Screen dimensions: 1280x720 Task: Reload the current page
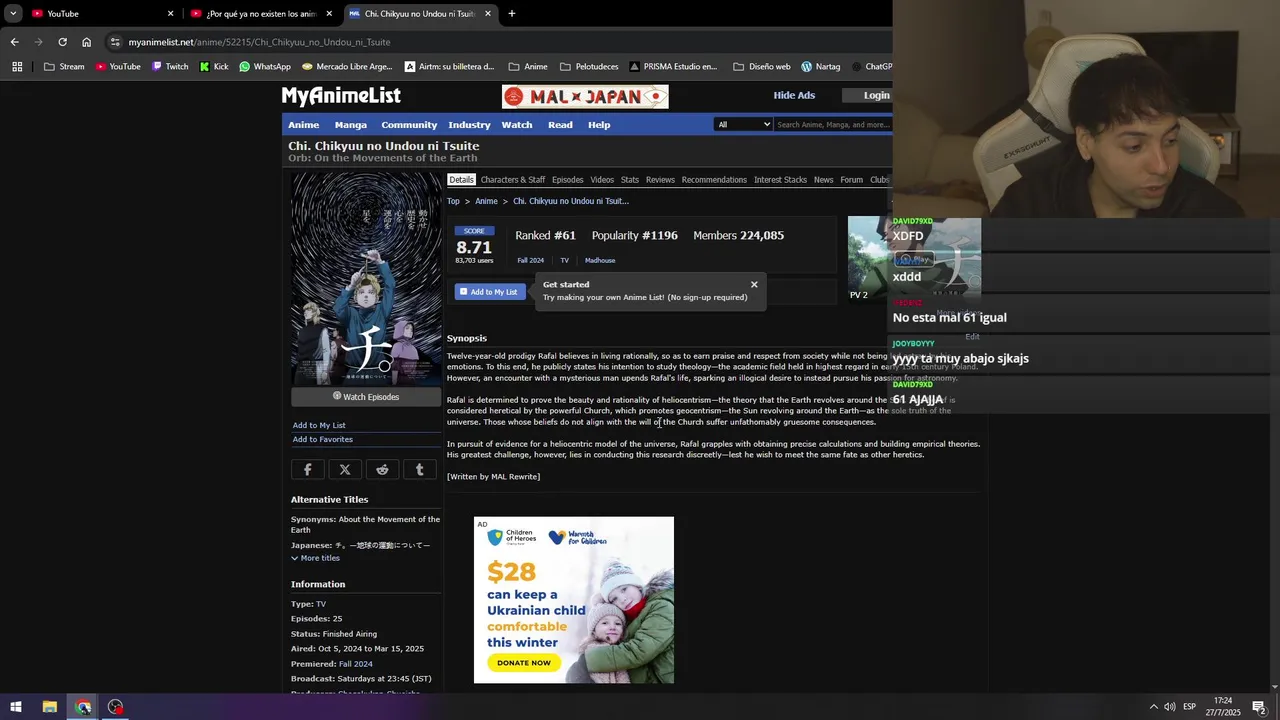(62, 42)
